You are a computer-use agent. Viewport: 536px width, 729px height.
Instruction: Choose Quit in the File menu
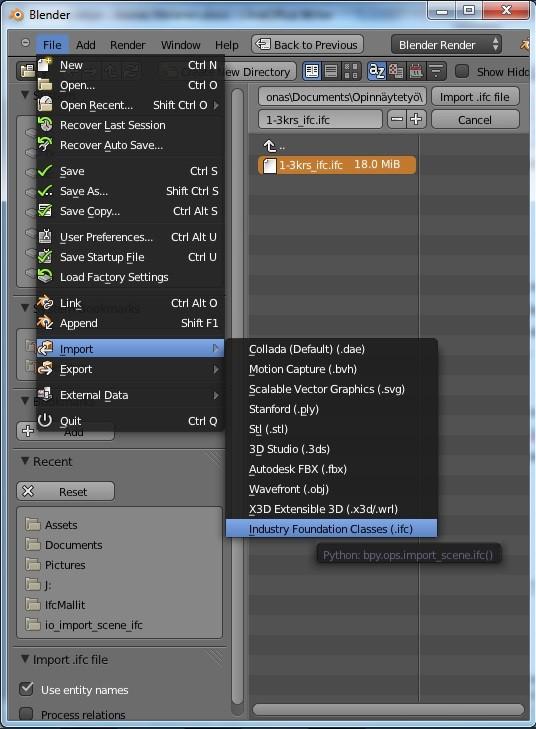(x=130, y=421)
